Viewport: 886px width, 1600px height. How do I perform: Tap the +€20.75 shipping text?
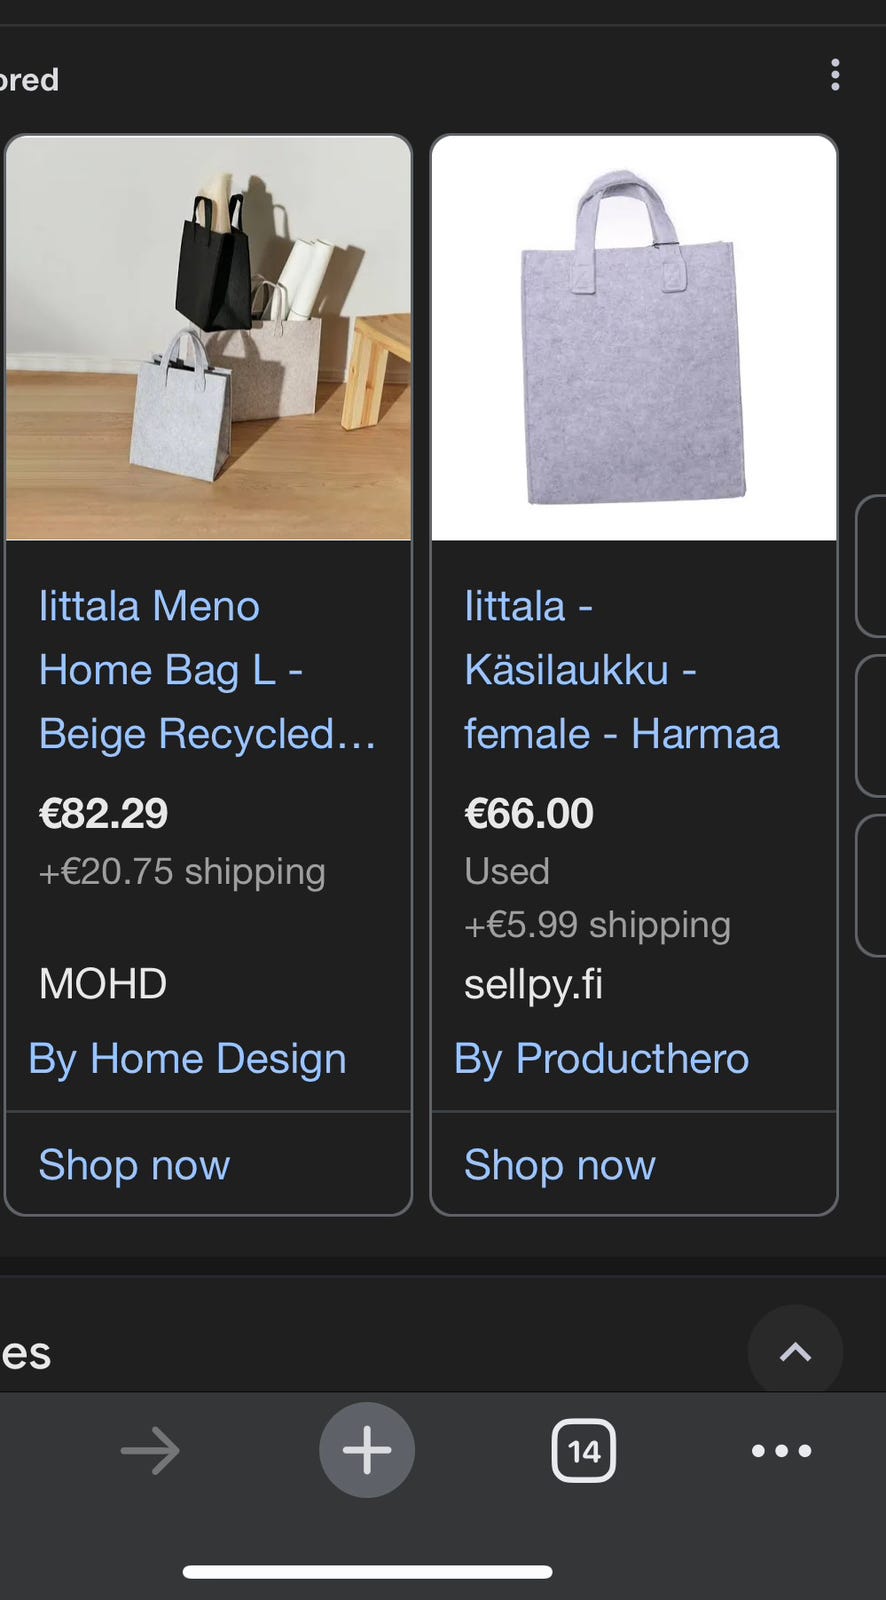pyautogui.click(x=182, y=871)
